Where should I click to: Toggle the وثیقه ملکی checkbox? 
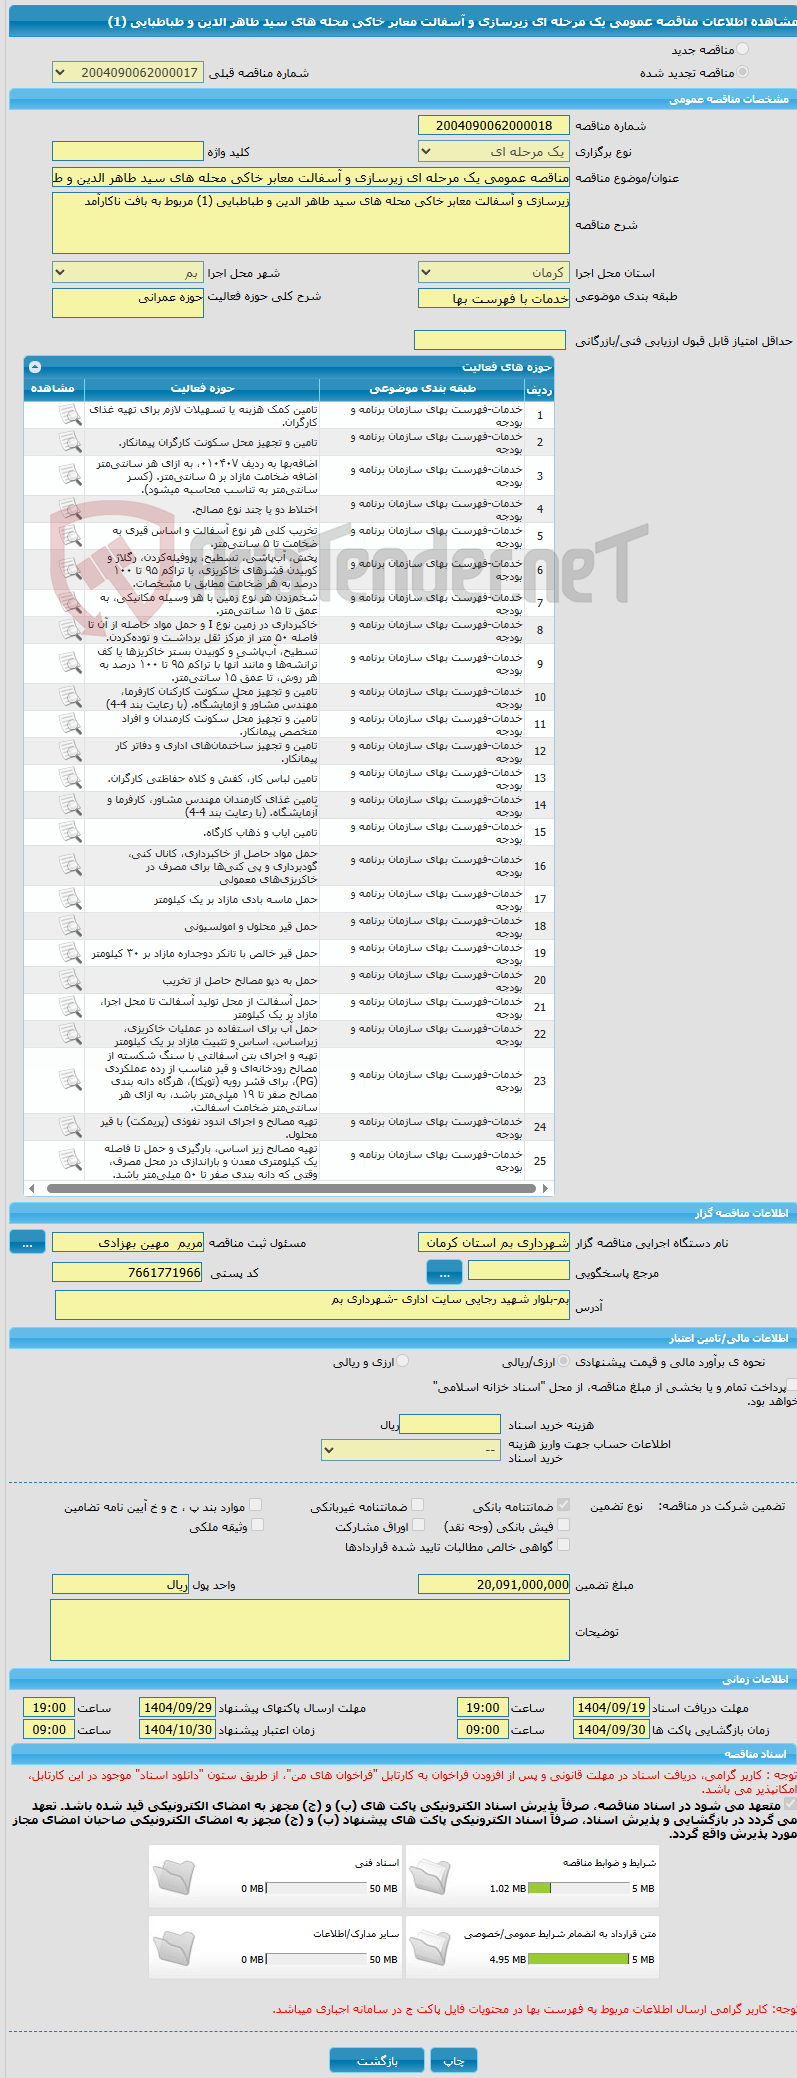[x=257, y=1525]
